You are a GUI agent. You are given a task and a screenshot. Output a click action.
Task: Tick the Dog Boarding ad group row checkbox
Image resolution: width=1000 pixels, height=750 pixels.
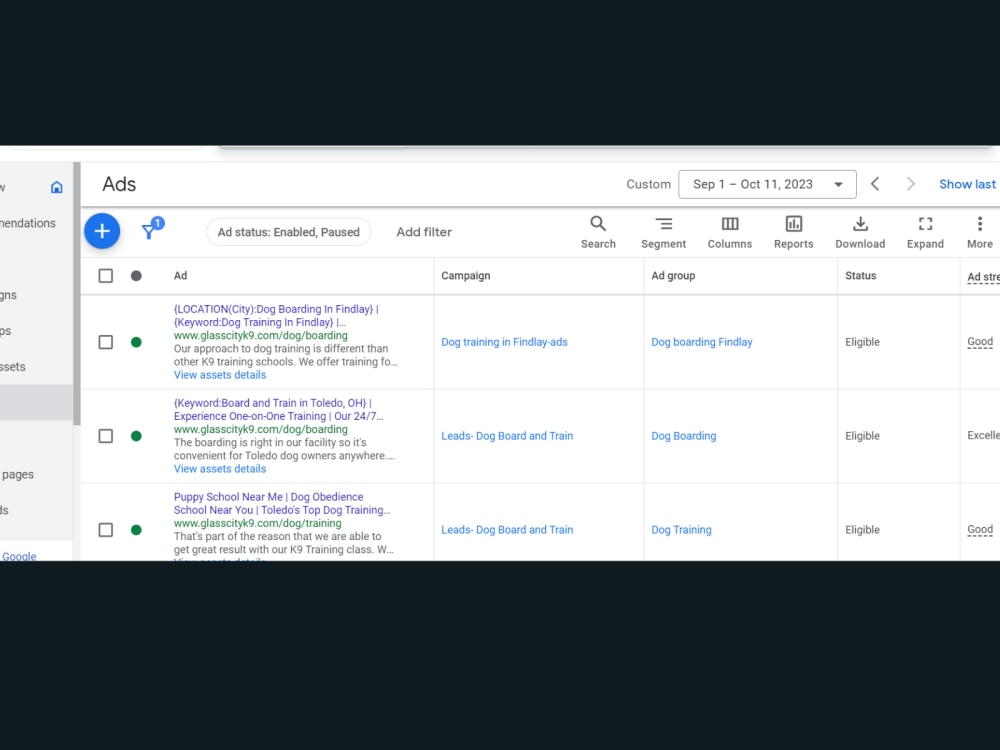click(x=106, y=436)
